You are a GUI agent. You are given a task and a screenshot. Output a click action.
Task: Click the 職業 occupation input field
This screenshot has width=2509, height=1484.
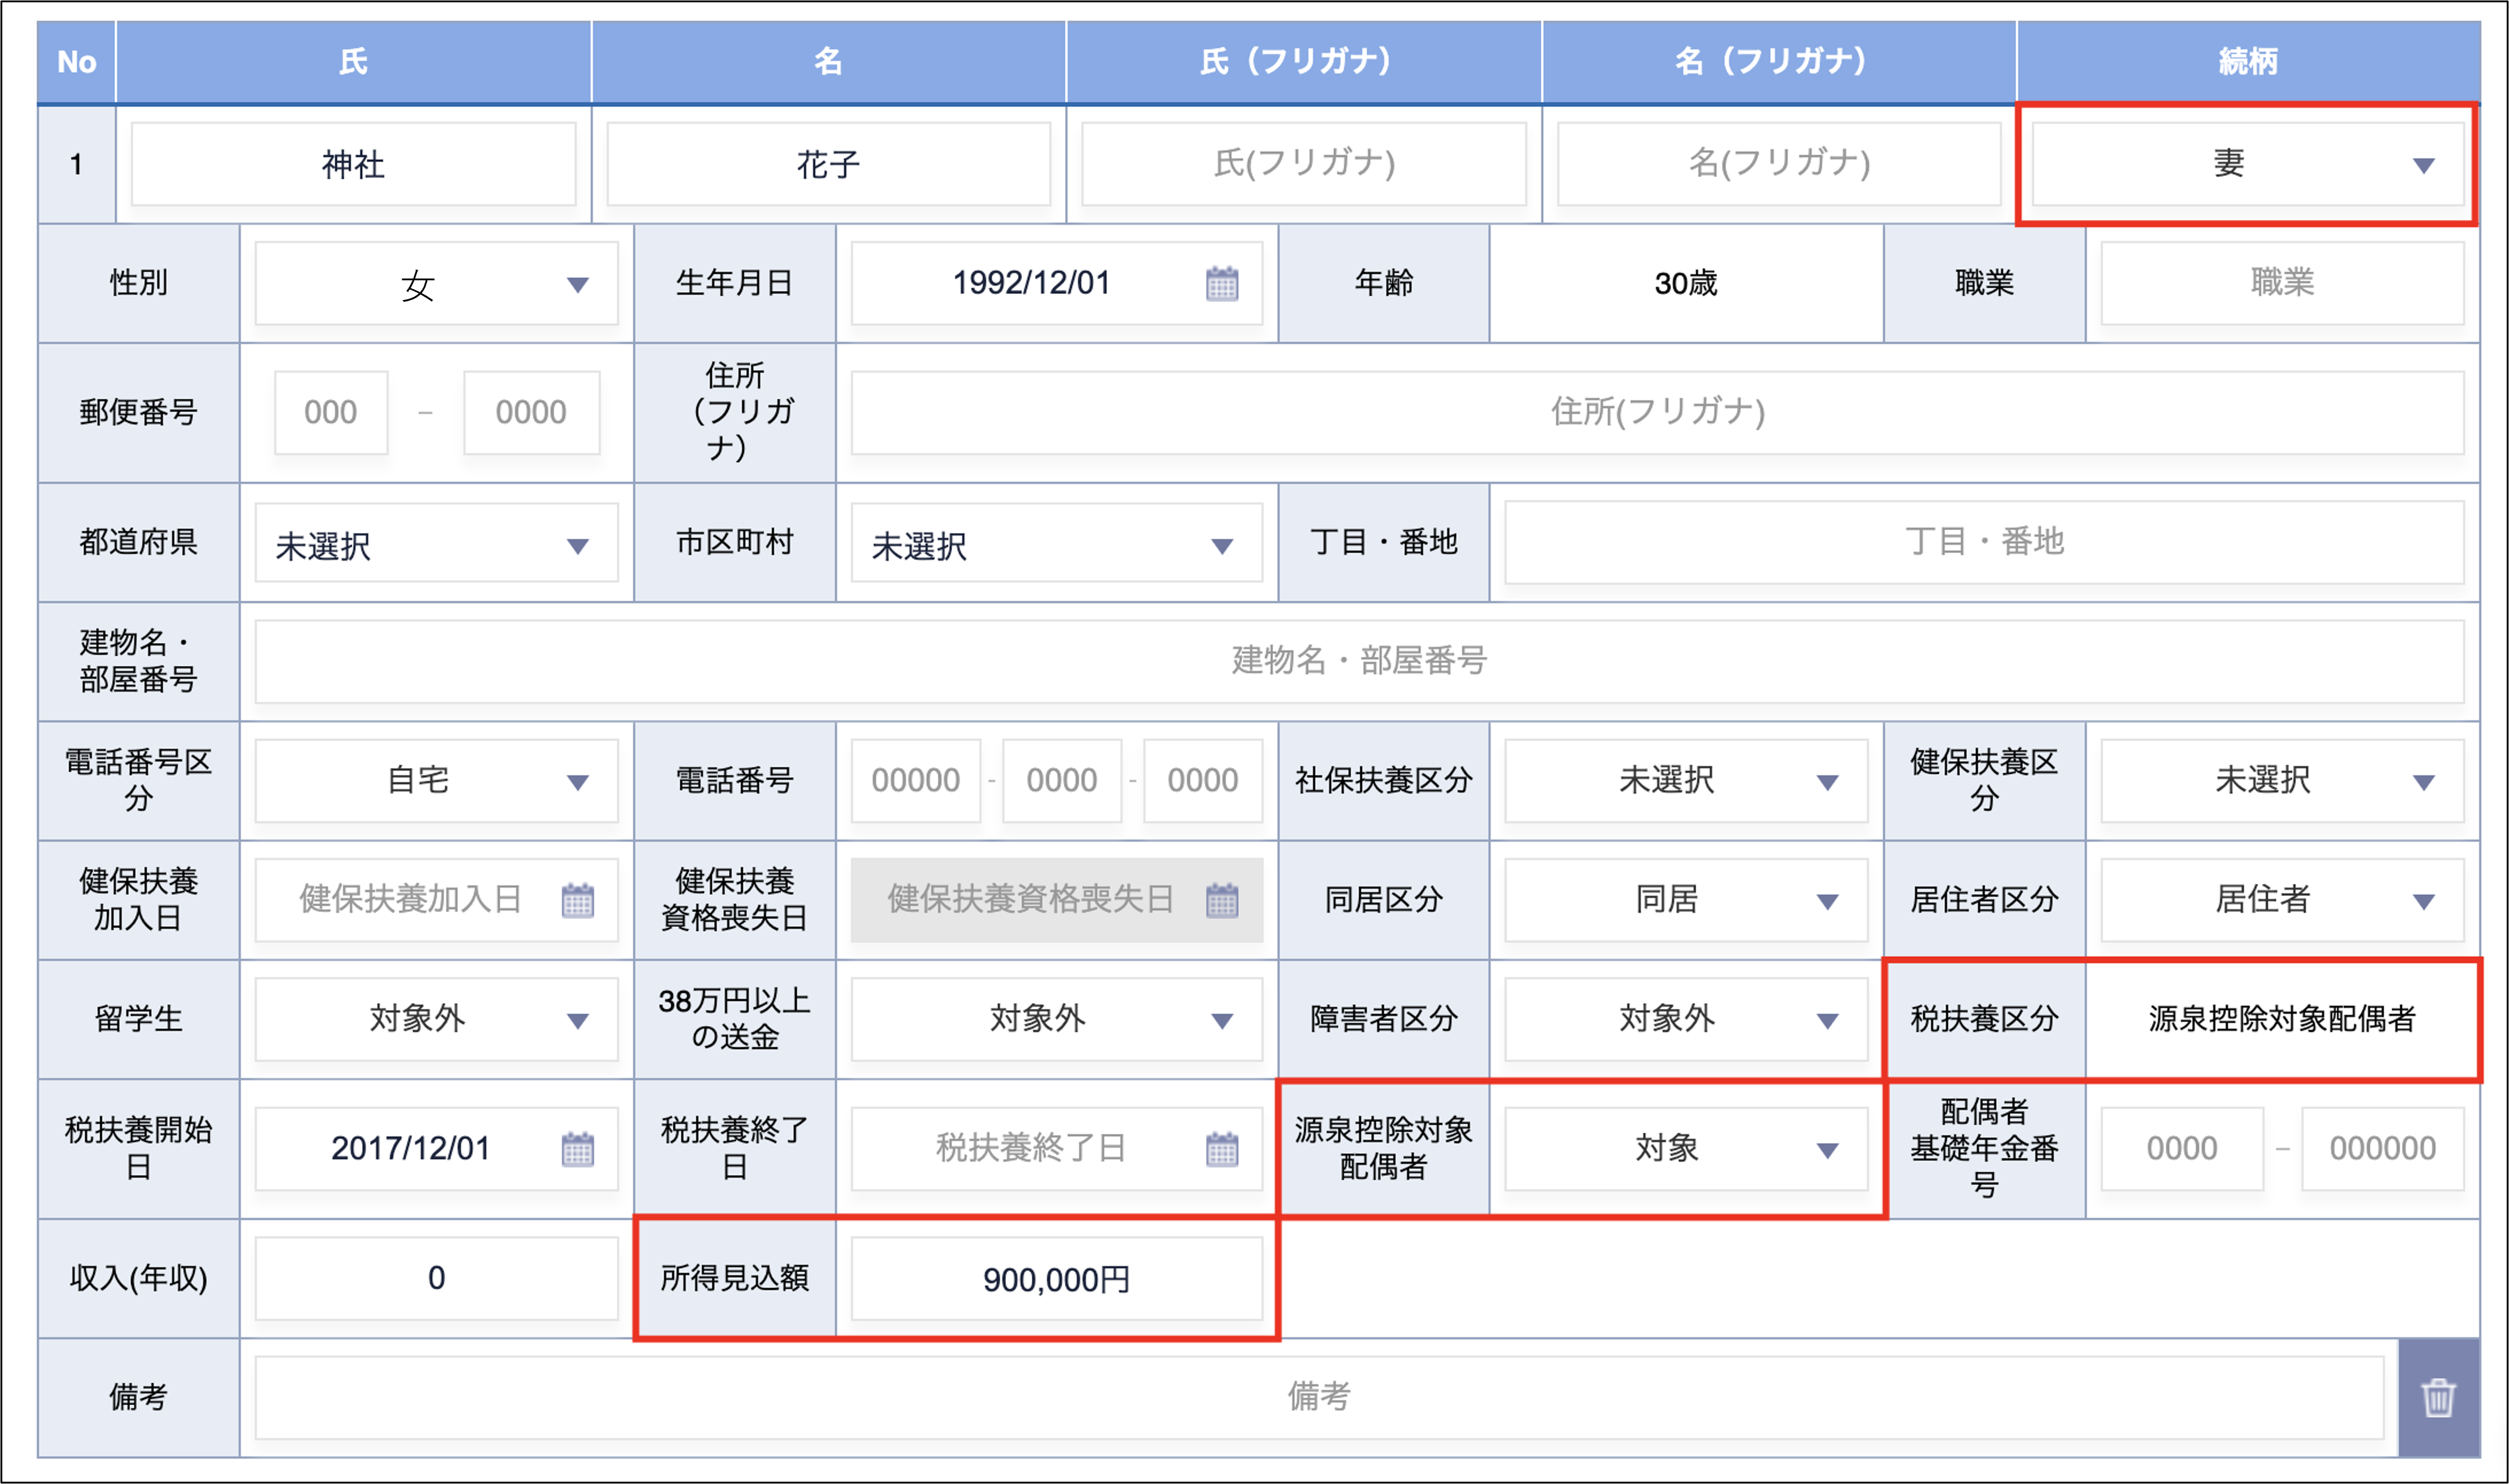point(2281,283)
